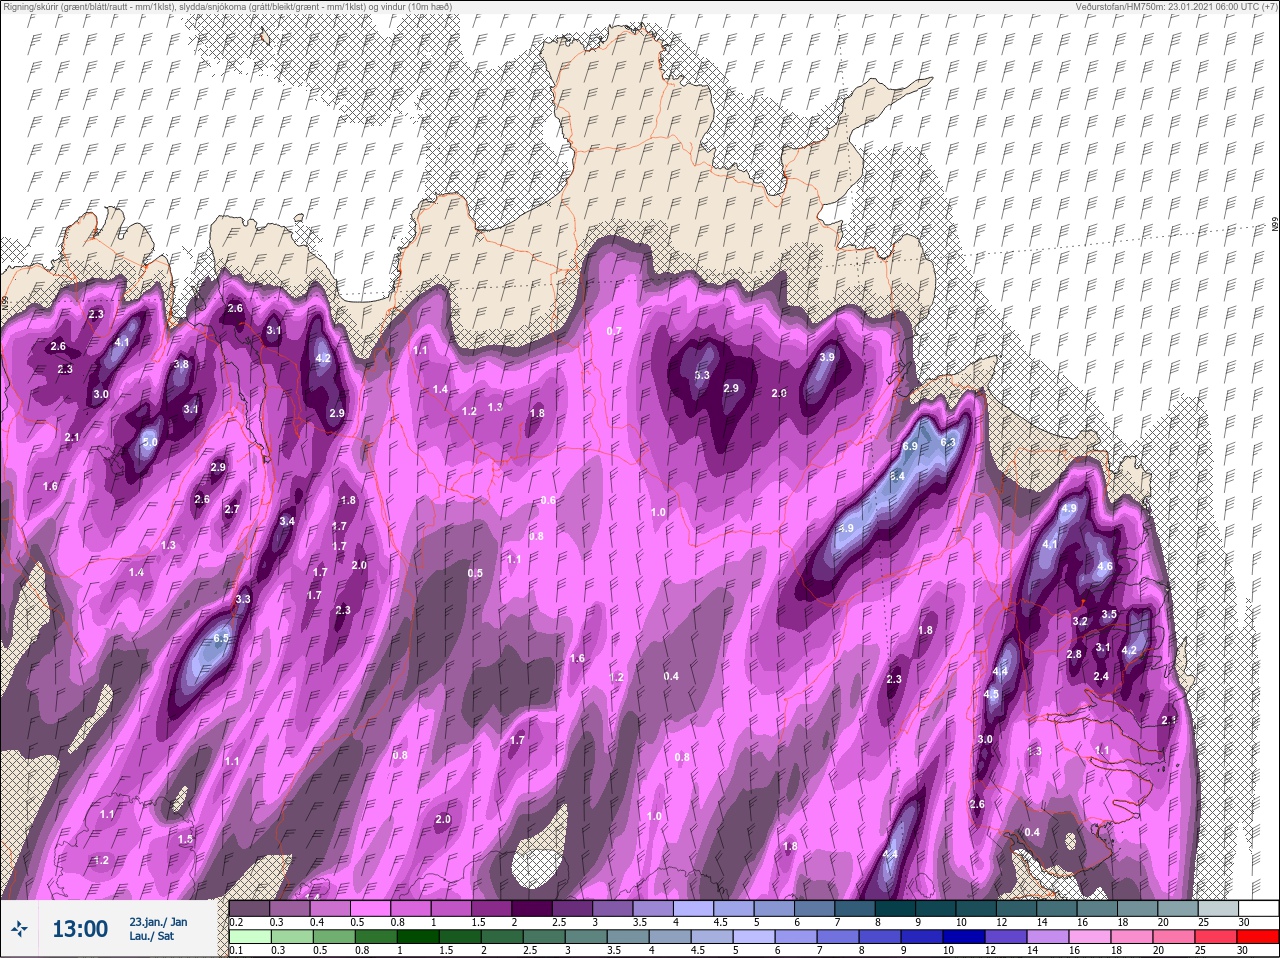
Task: Click the 6.9 precipitation value on the map
Action: point(910,446)
